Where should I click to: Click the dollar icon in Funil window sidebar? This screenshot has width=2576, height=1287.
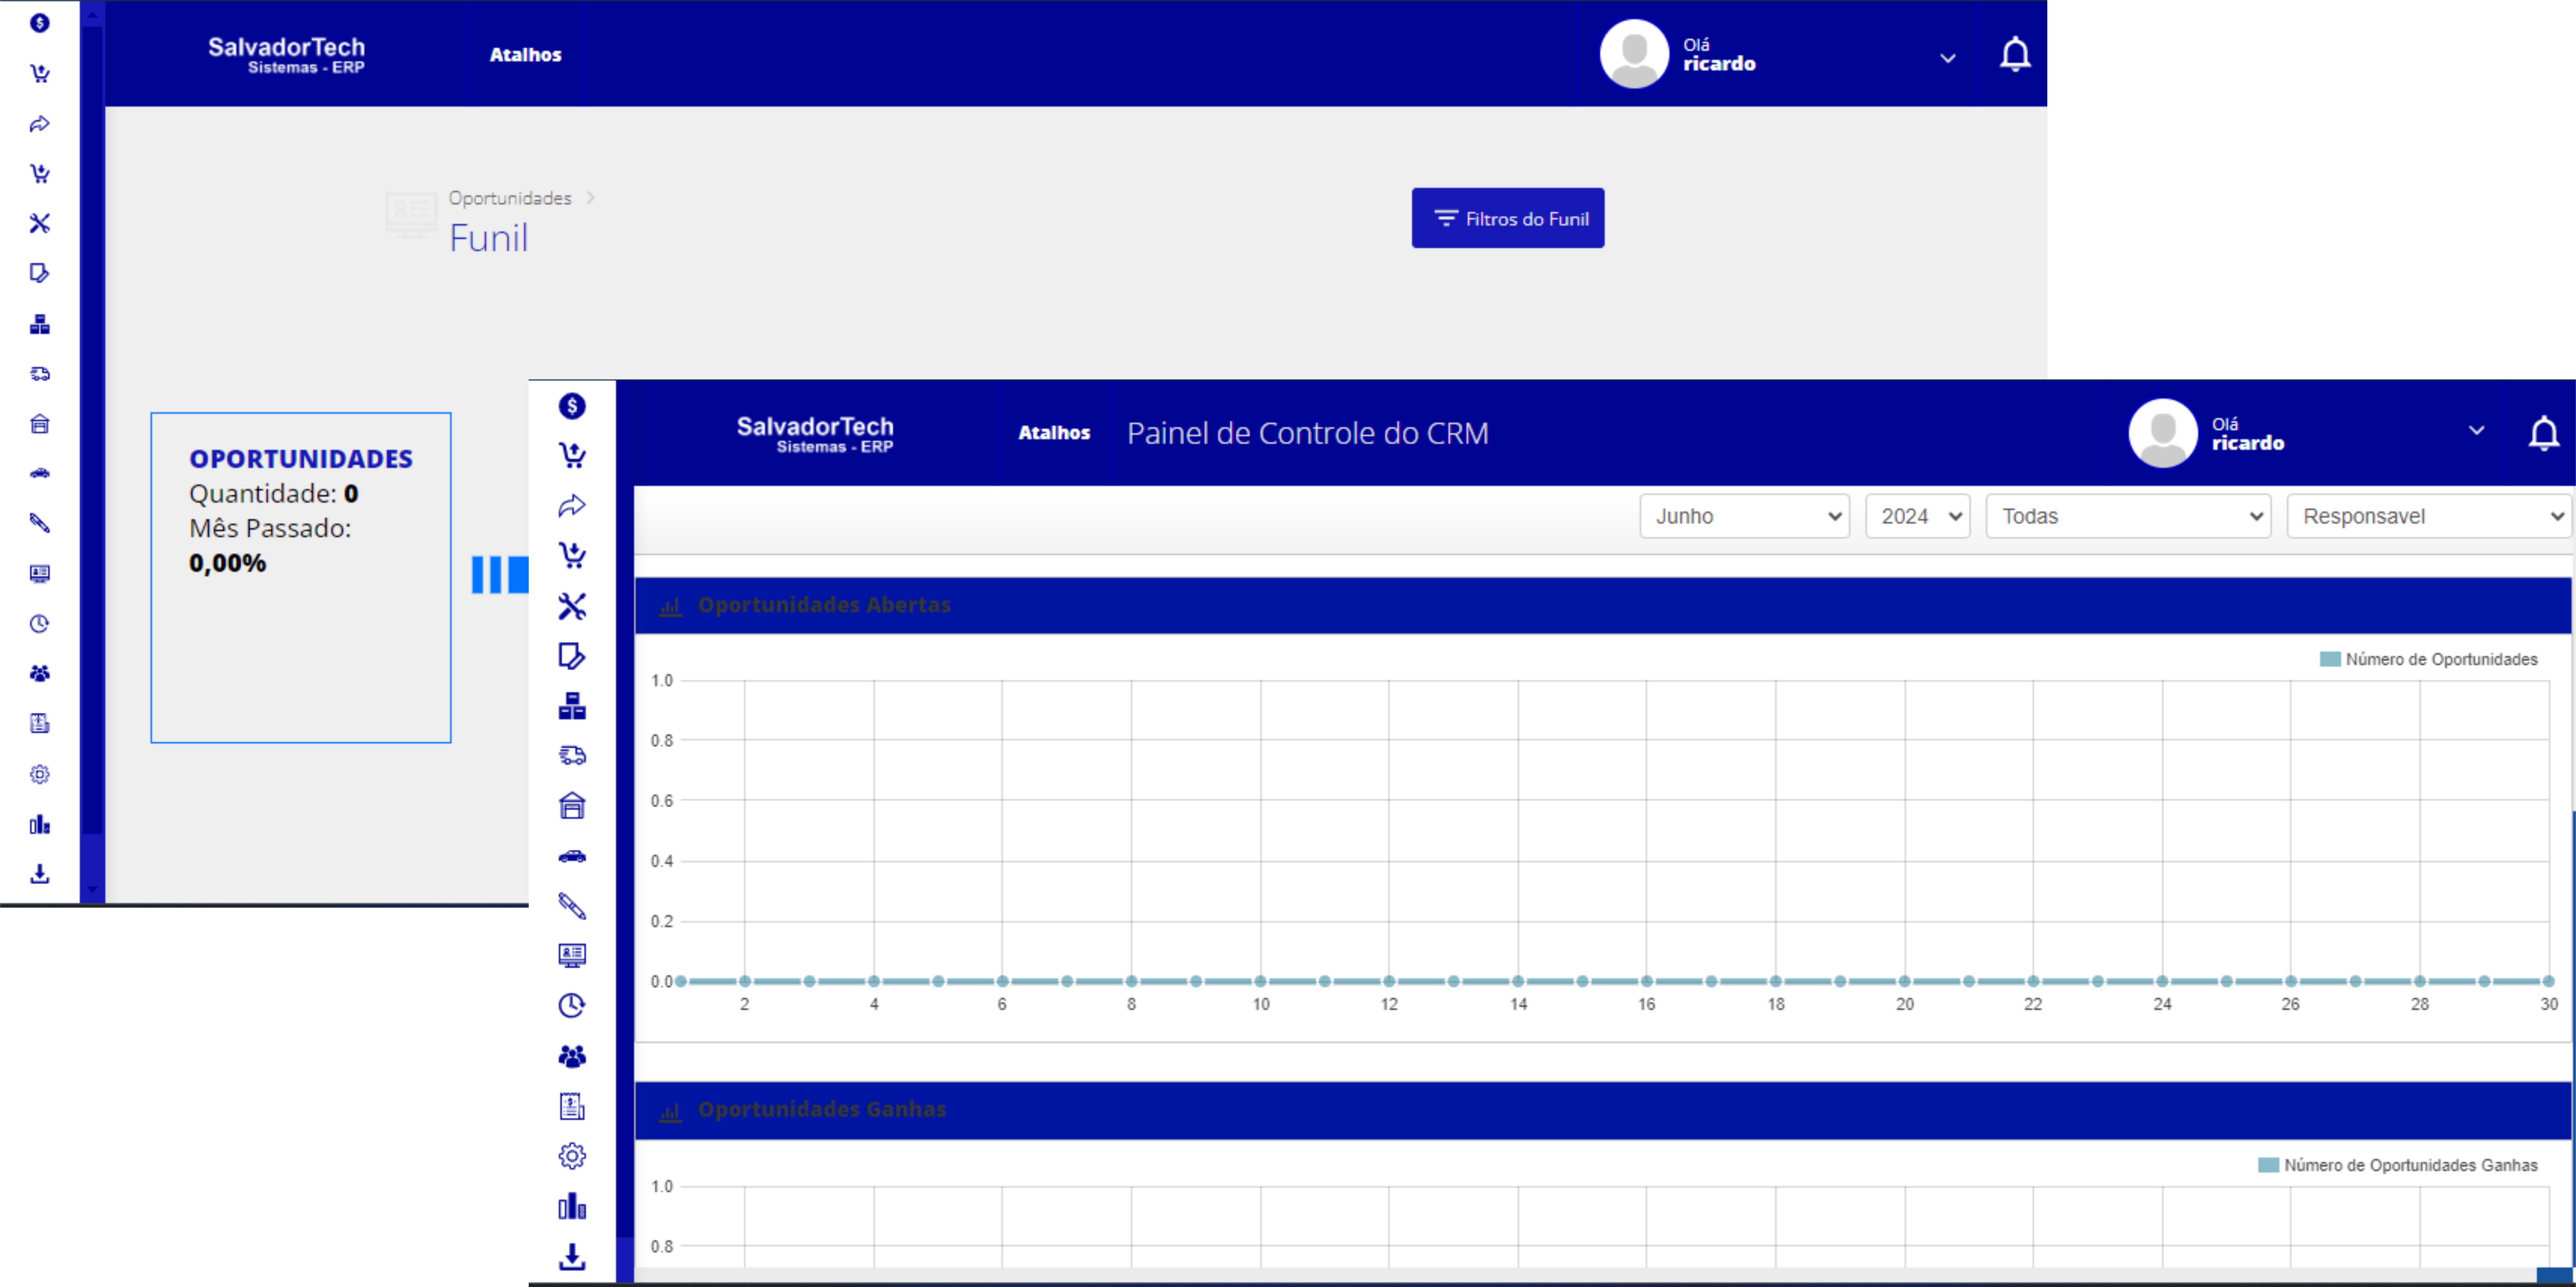click(x=40, y=23)
